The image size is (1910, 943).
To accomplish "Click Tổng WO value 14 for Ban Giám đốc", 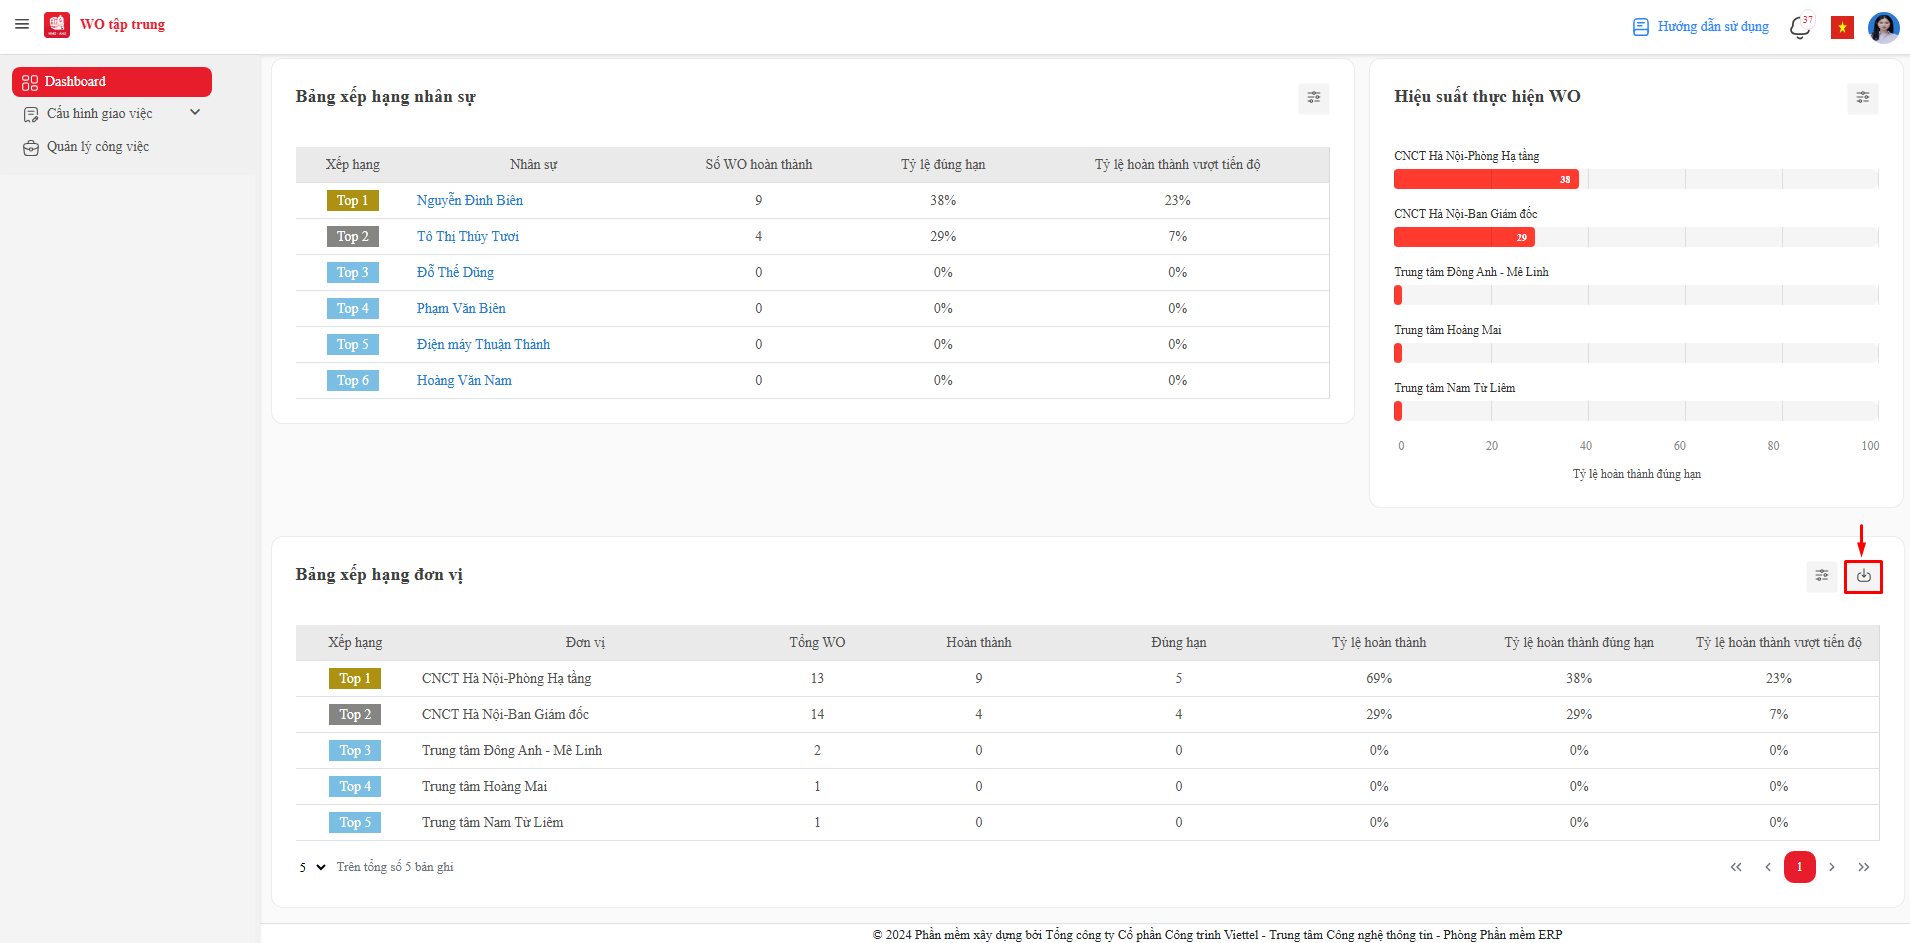I will (x=817, y=715).
